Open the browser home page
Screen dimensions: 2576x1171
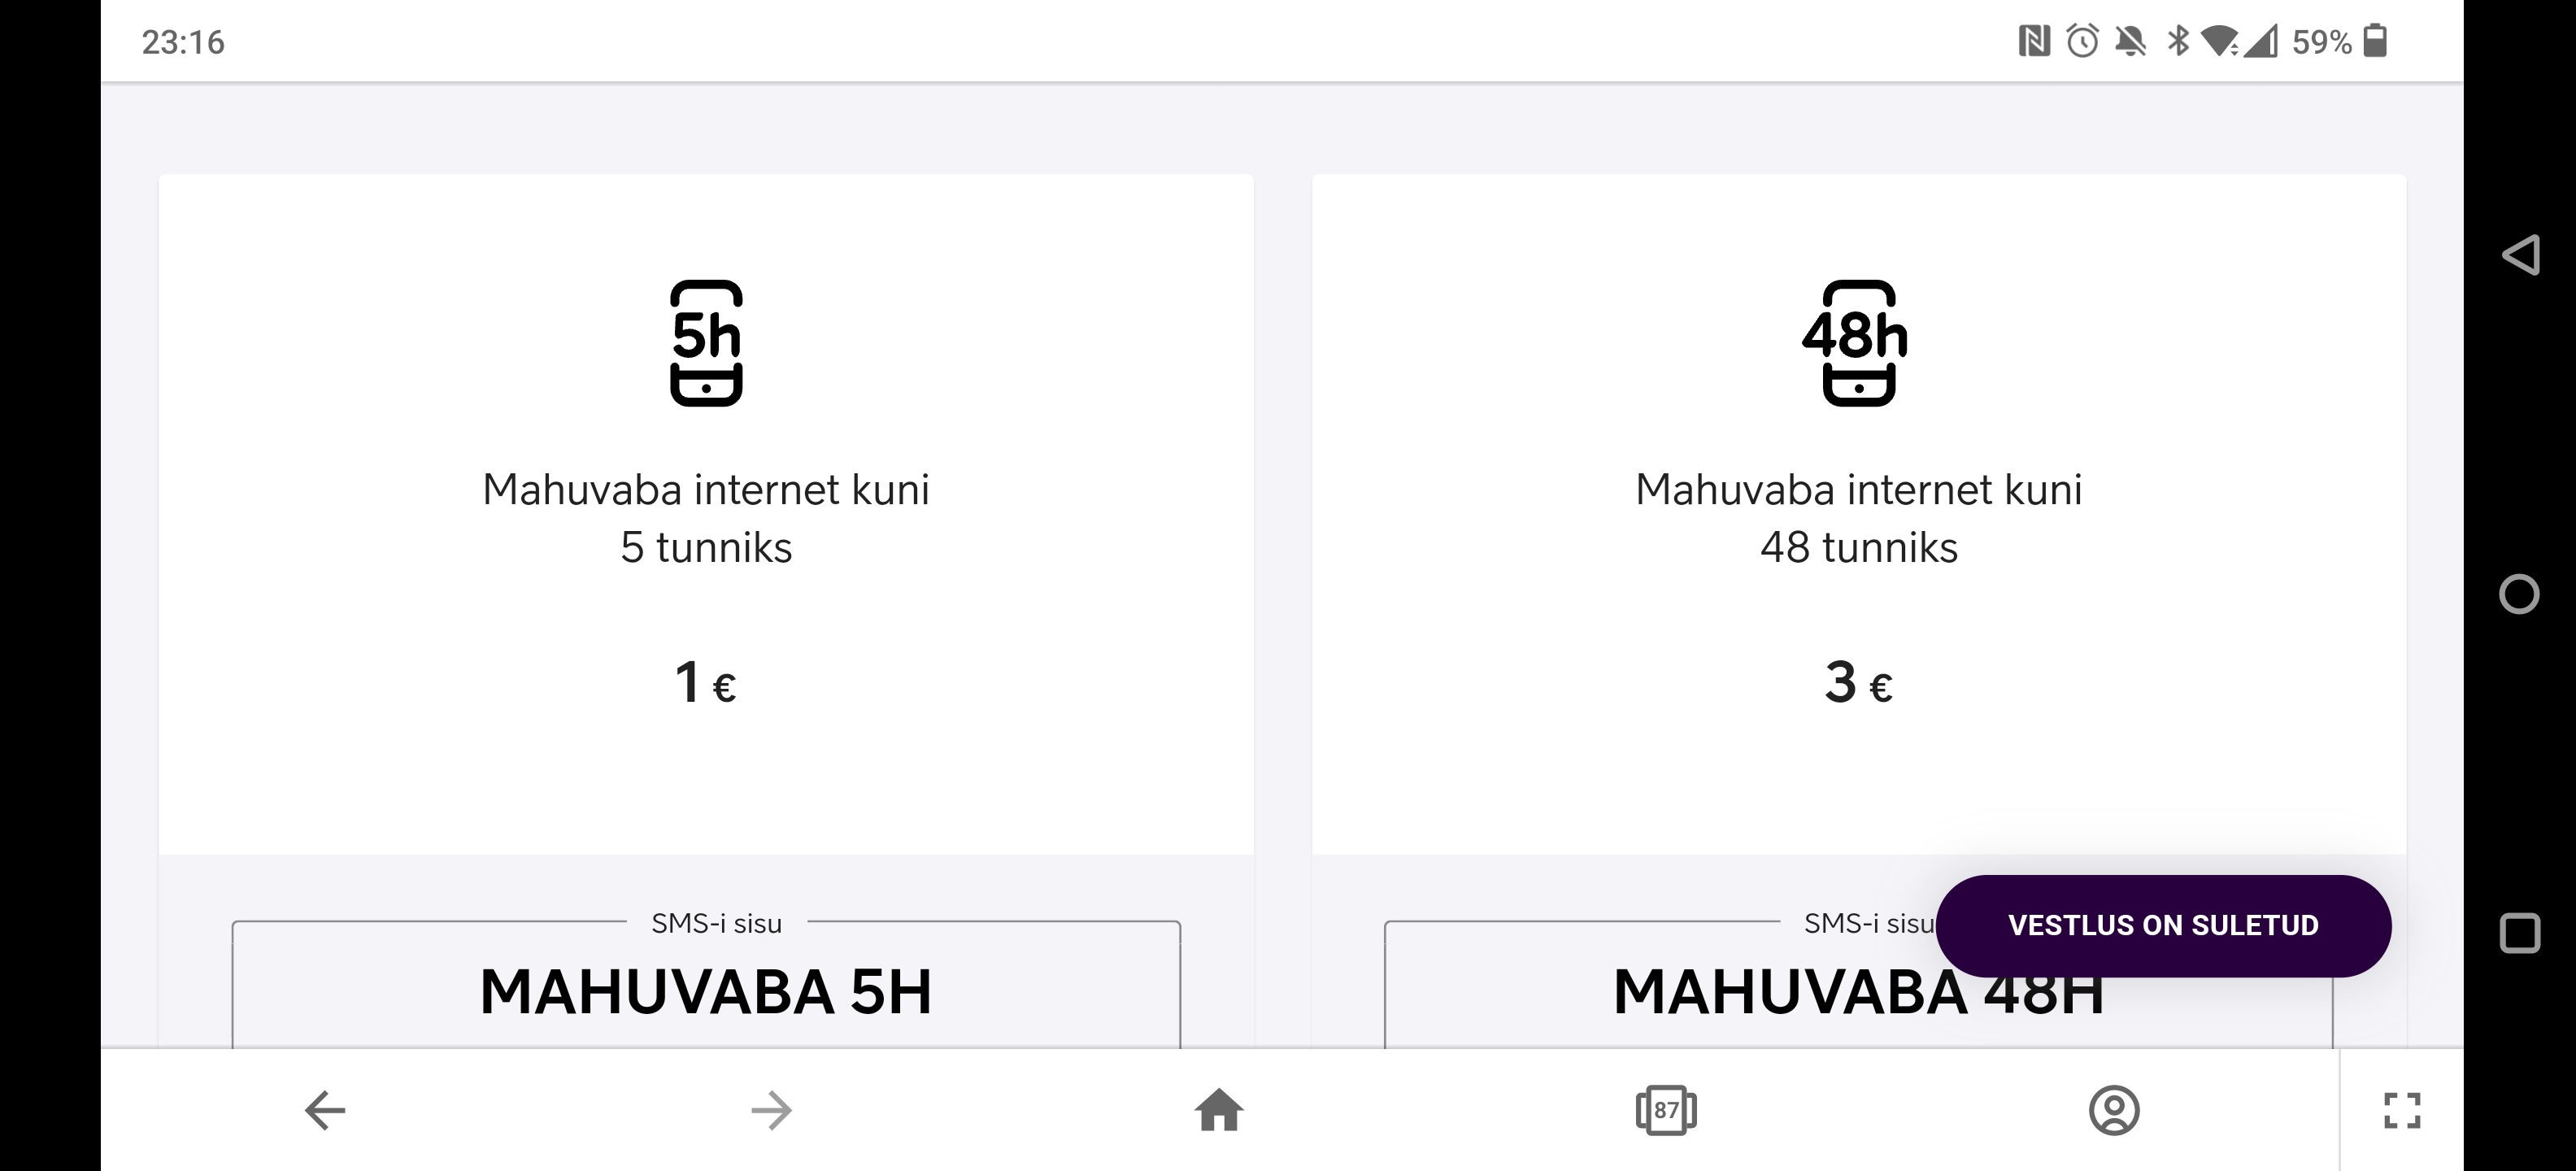click(x=1219, y=1110)
